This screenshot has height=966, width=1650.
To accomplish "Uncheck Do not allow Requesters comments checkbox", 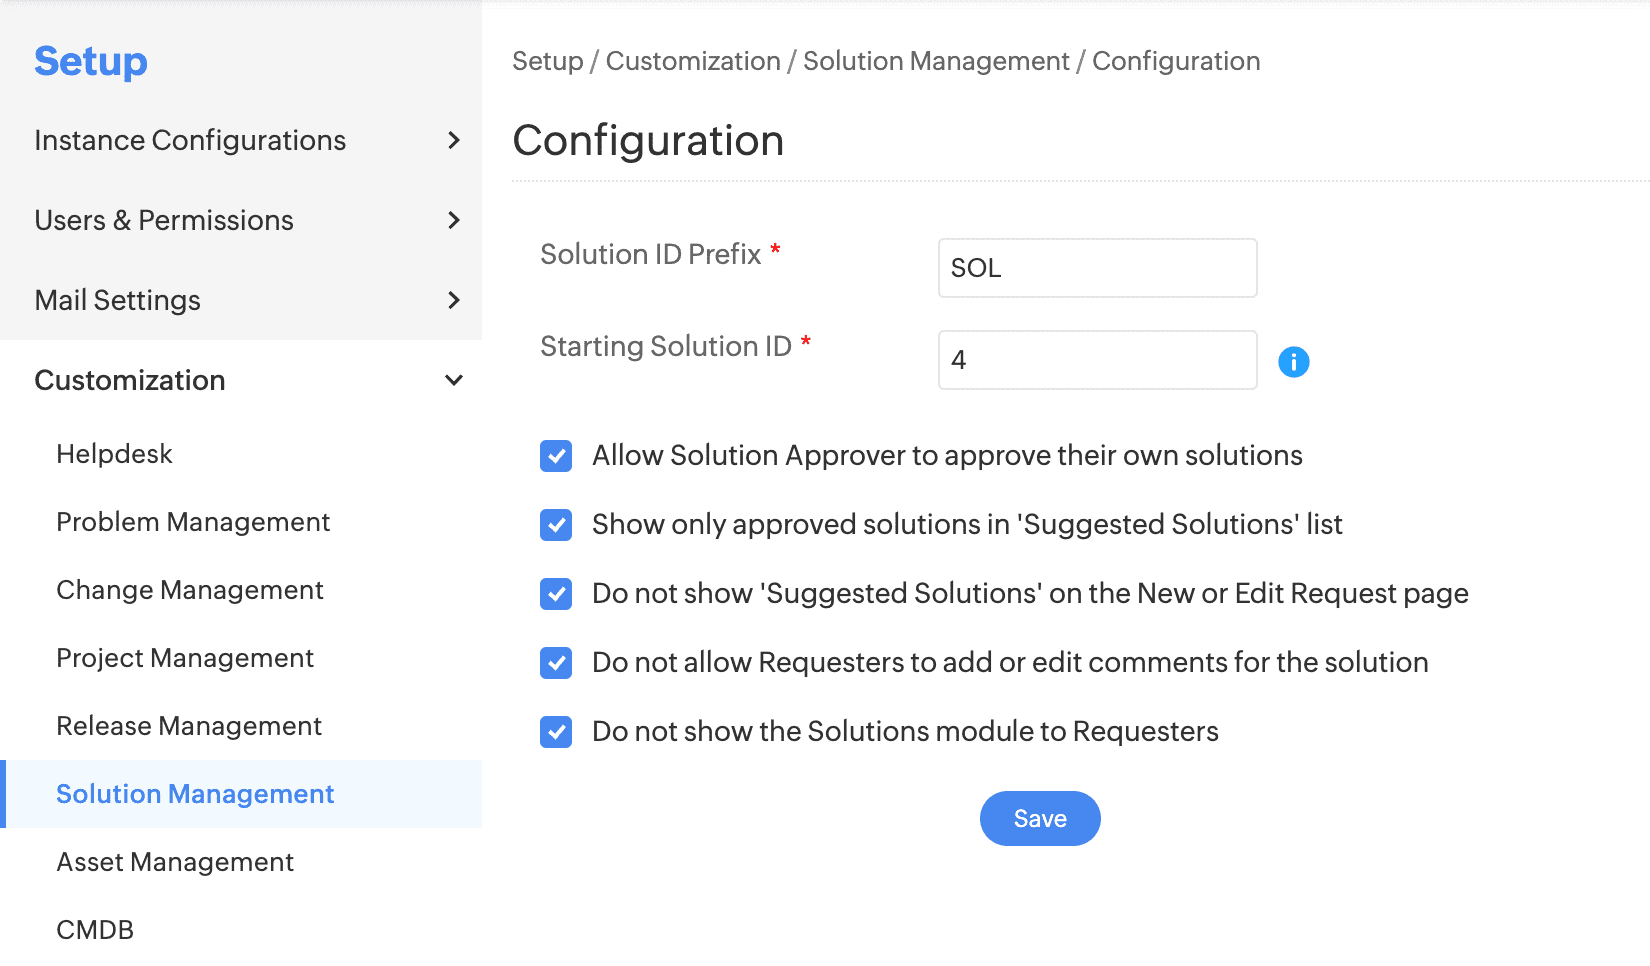I will 556,663.
